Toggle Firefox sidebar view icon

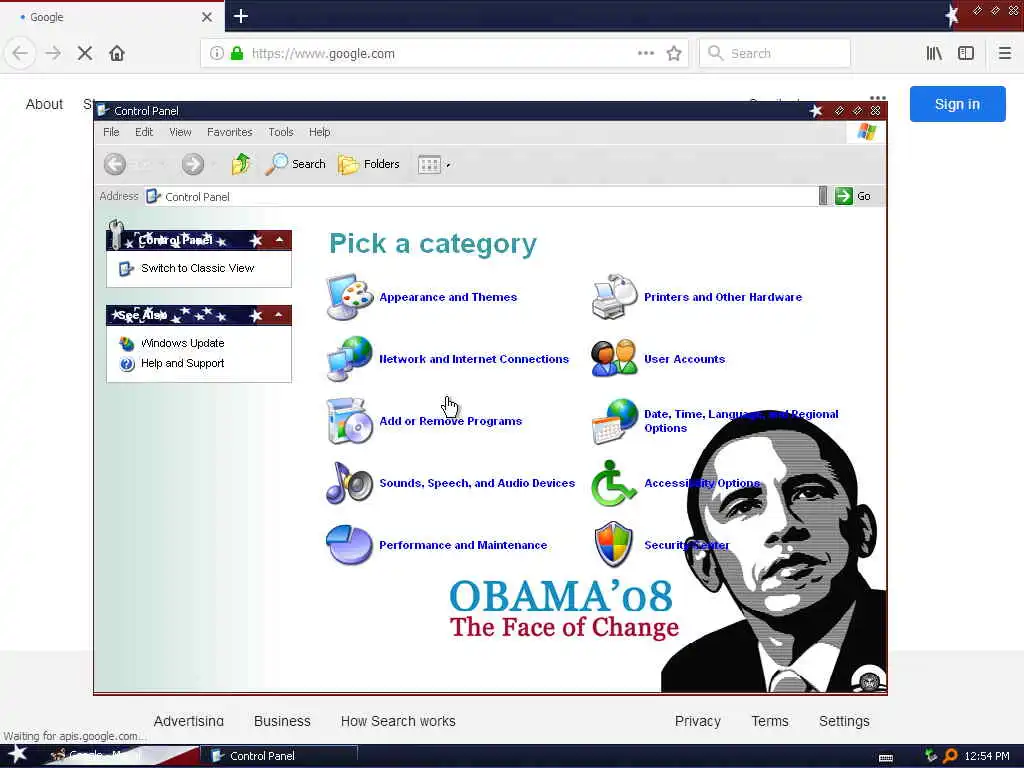point(966,53)
